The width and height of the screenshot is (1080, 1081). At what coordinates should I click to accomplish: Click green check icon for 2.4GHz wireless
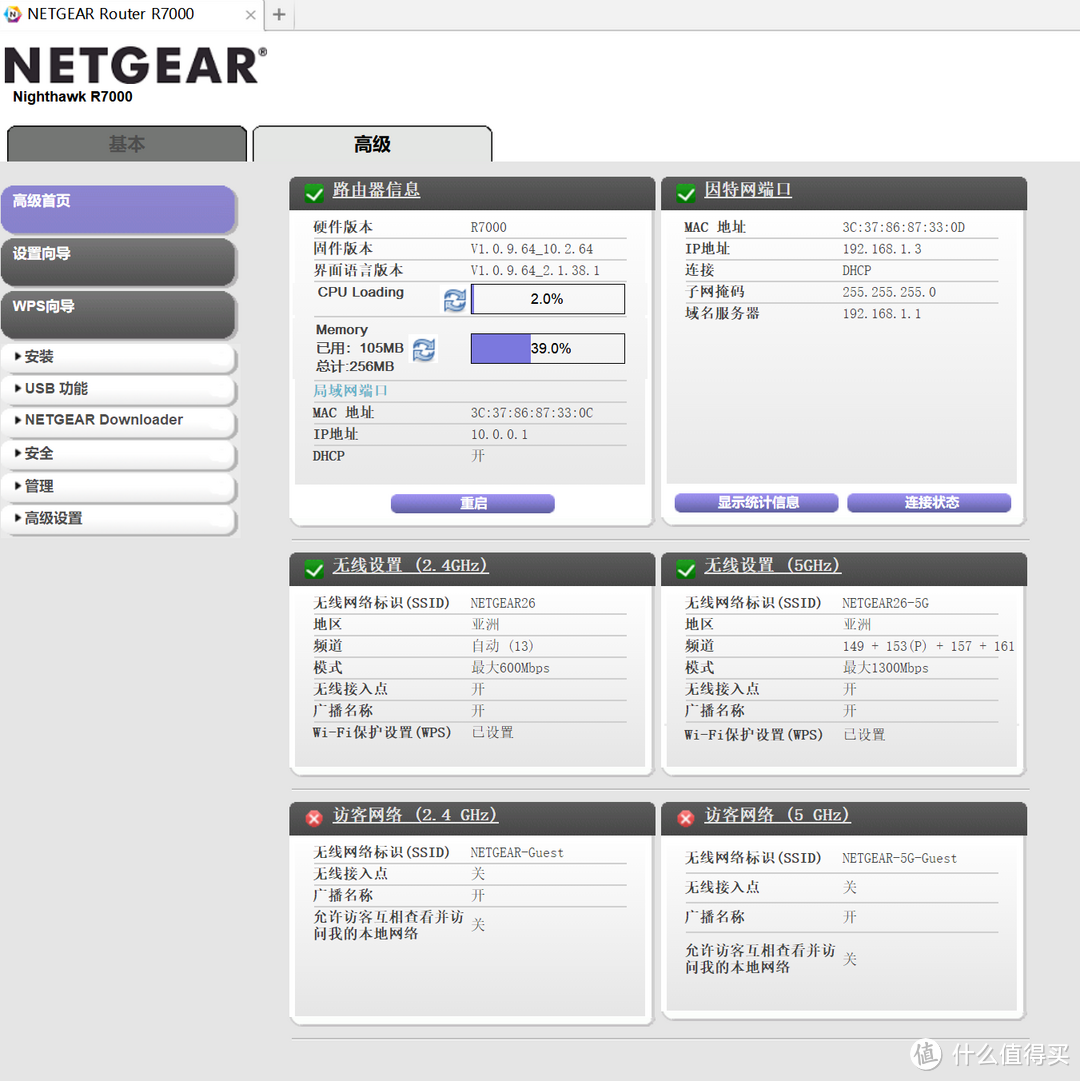(314, 568)
